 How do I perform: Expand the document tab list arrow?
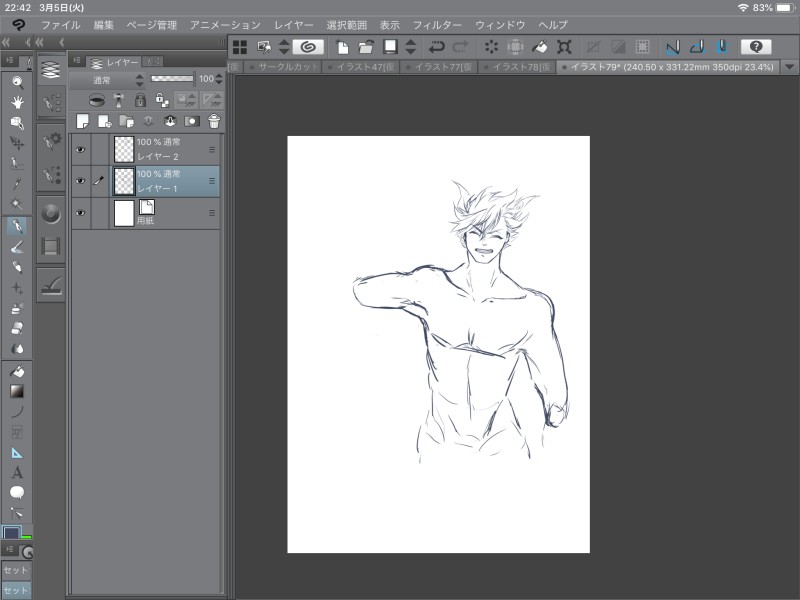(x=790, y=67)
